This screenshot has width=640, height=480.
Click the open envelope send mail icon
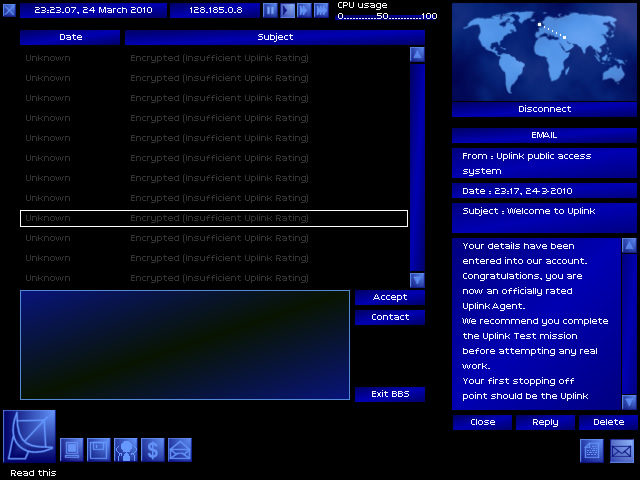tap(179, 450)
